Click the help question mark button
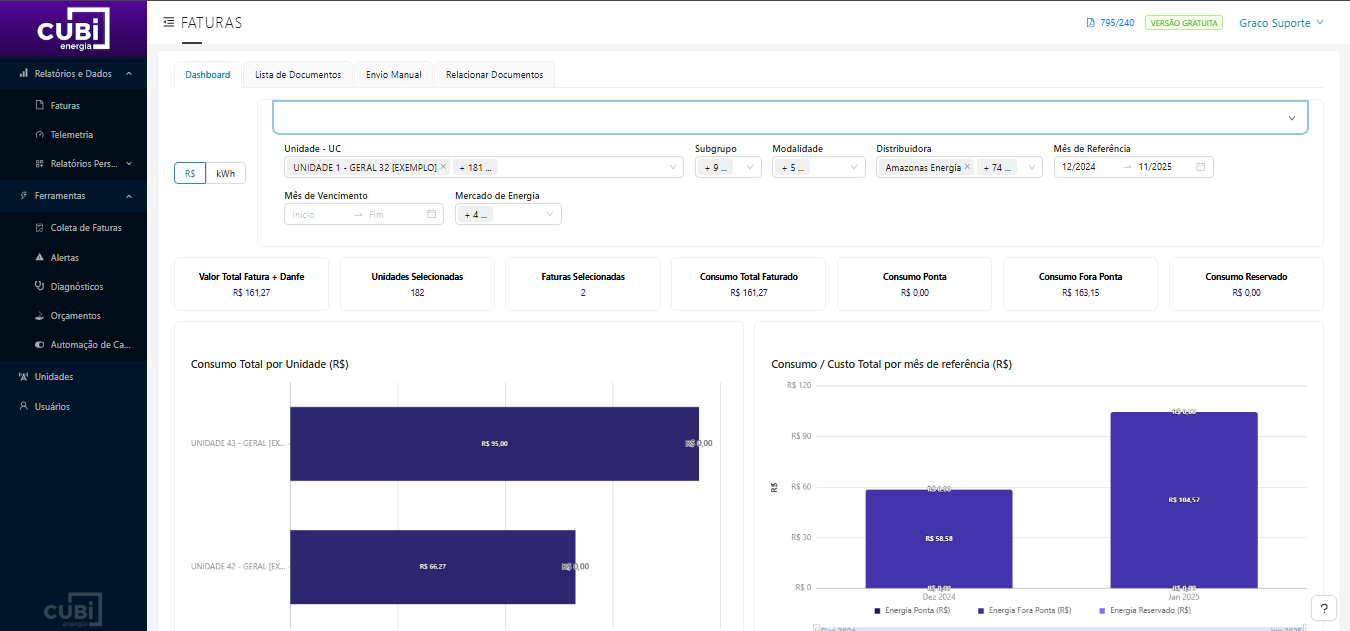The height and width of the screenshot is (631, 1350). 1323,608
